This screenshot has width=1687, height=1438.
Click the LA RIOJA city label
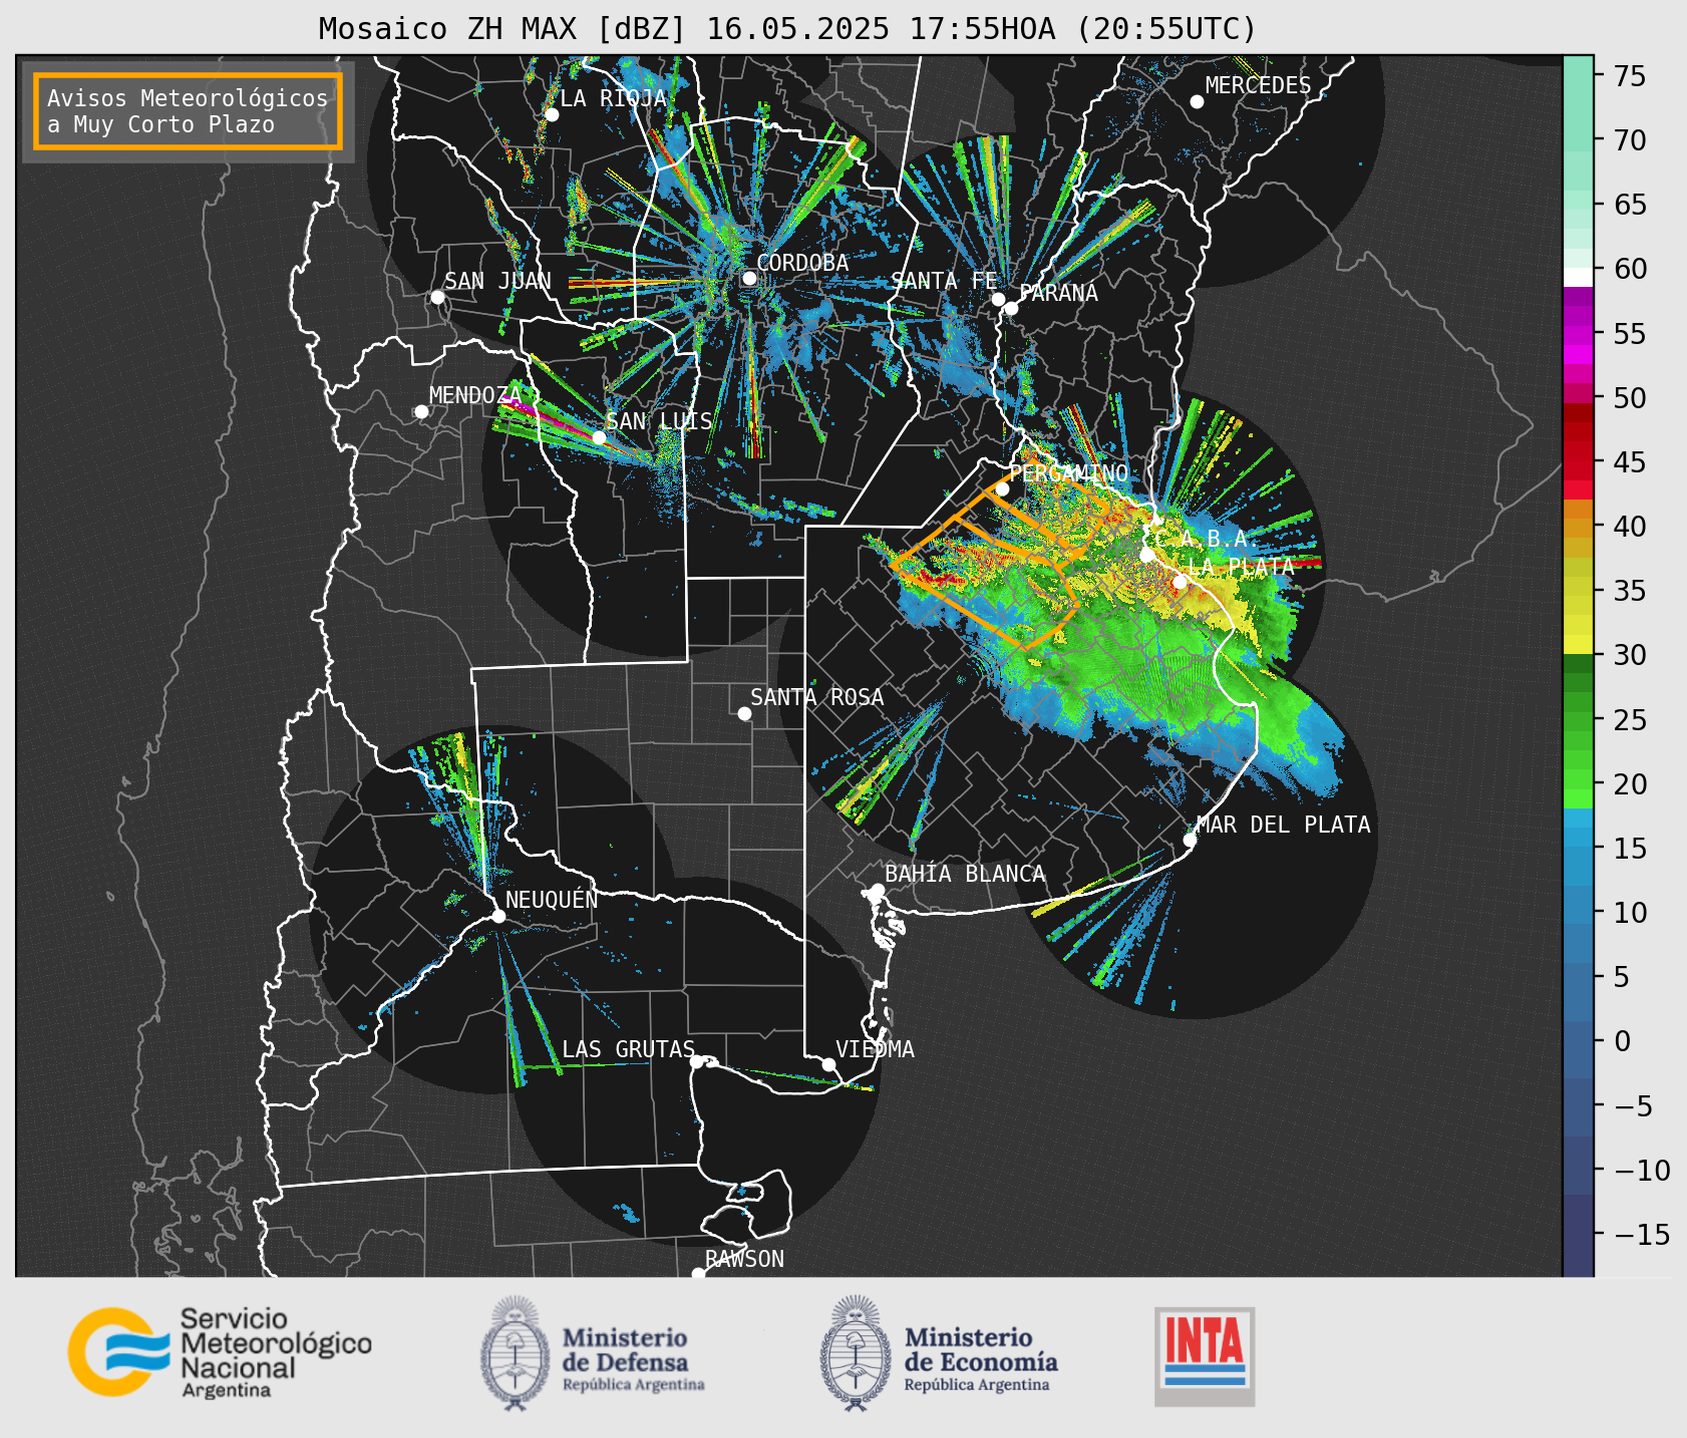point(613,98)
